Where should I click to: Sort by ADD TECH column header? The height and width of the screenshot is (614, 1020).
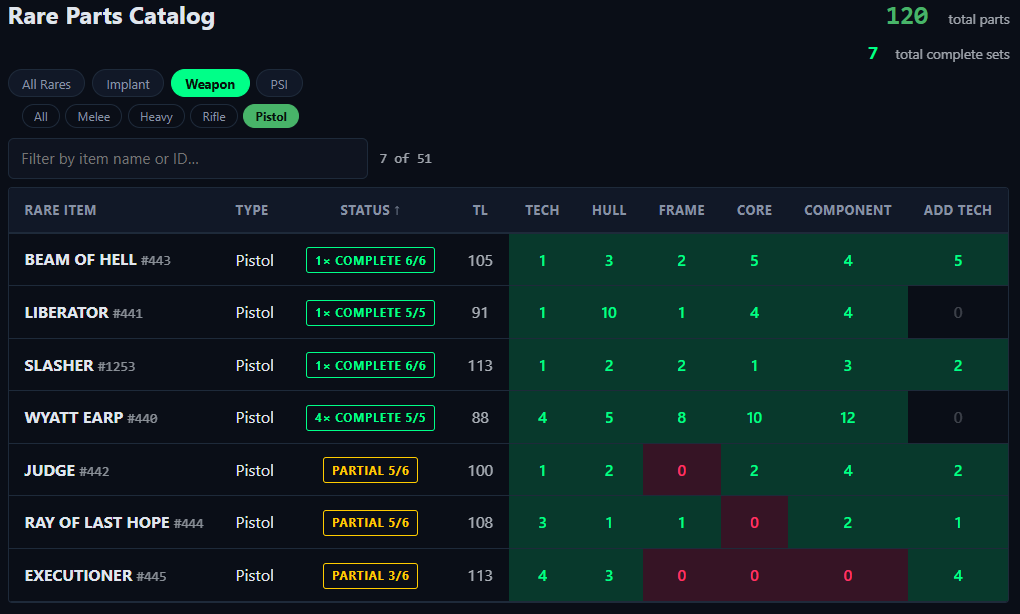coord(958,210)
